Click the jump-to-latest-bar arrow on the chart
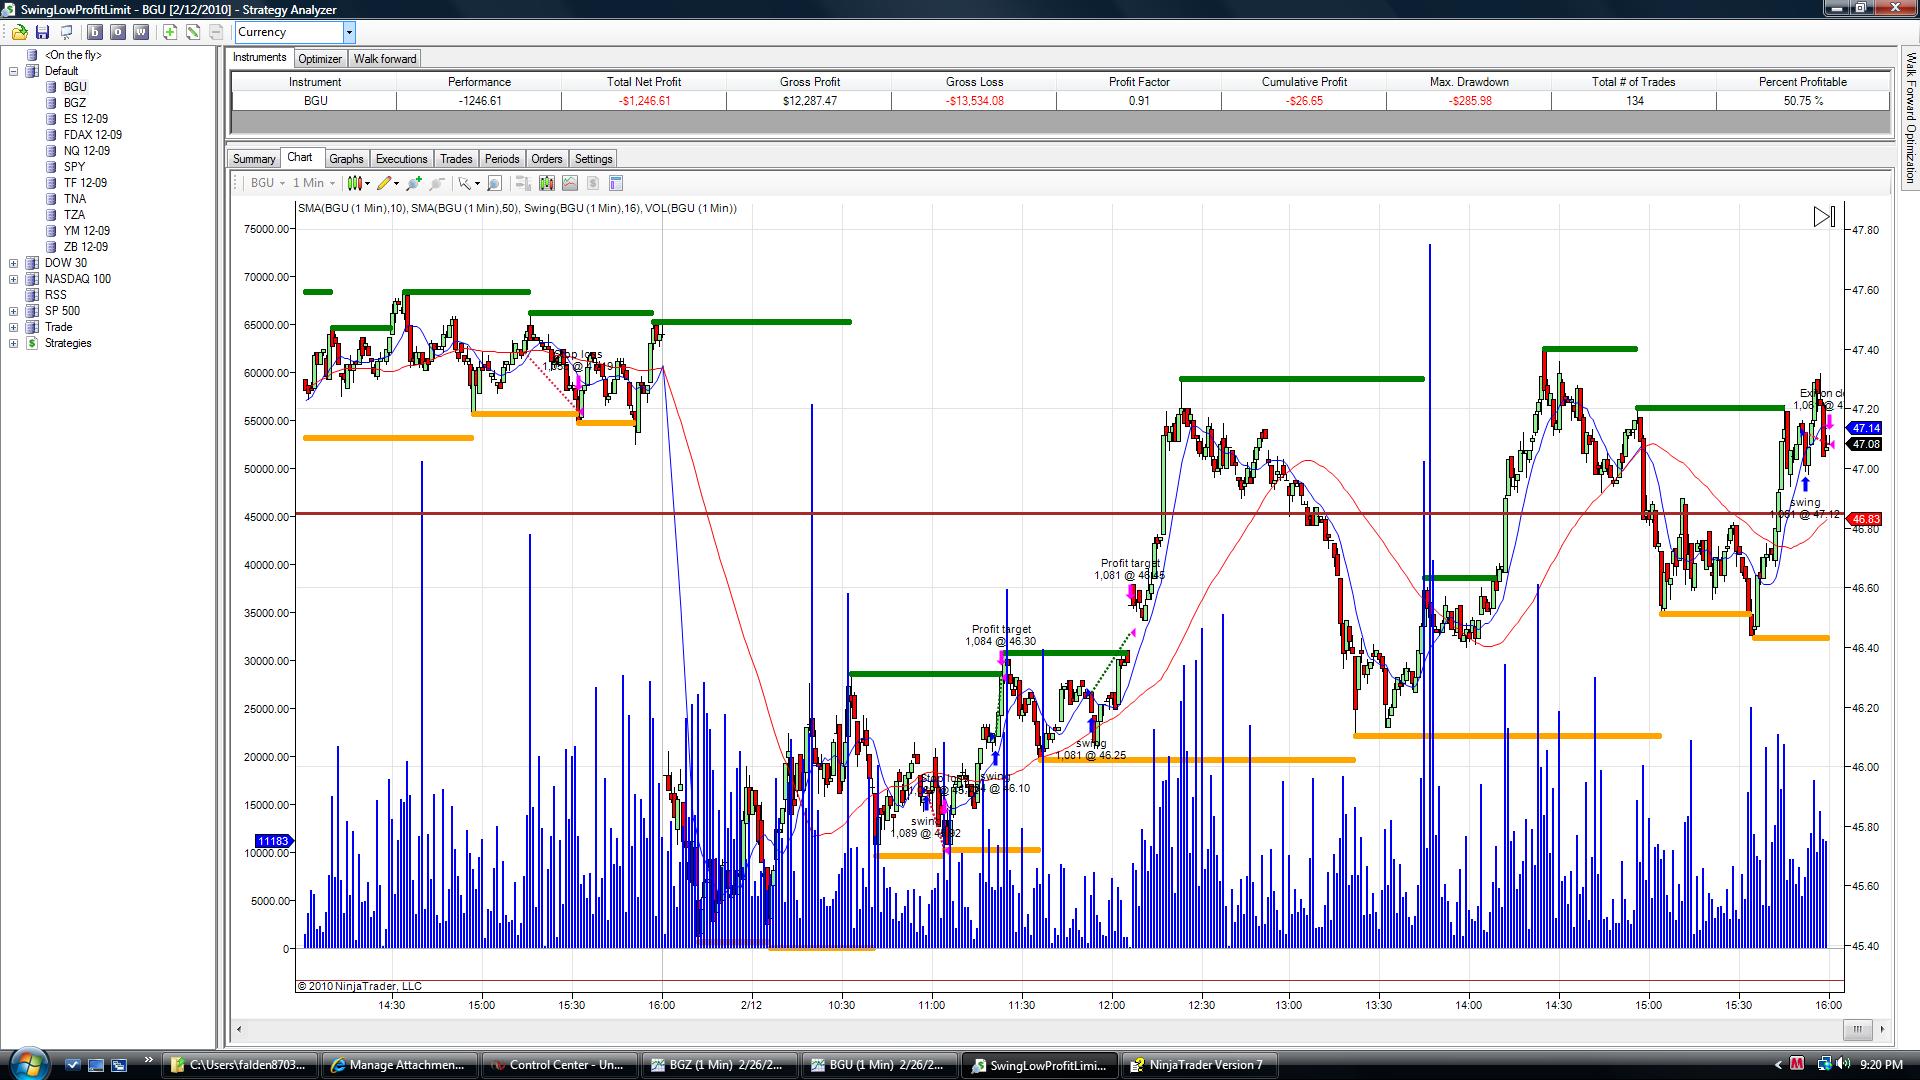The width and height of the screenshot is (1920, 1080). coord(1823,217)
